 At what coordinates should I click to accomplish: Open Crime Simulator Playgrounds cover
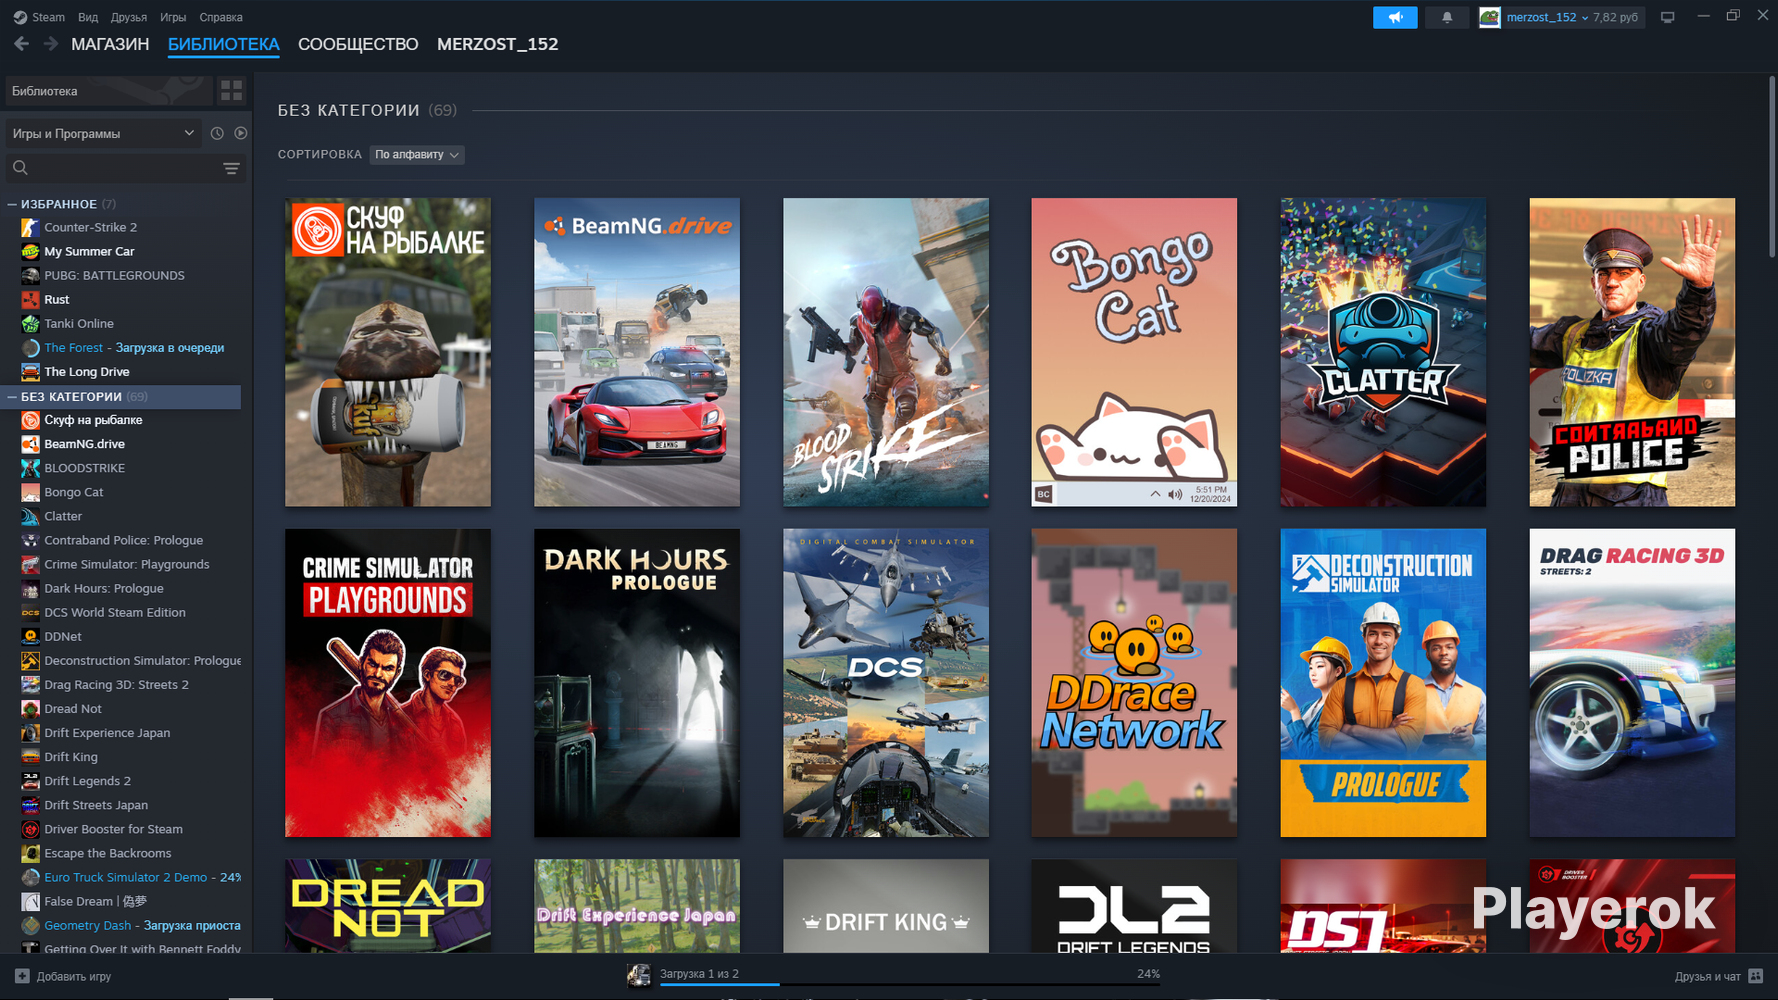388,683
